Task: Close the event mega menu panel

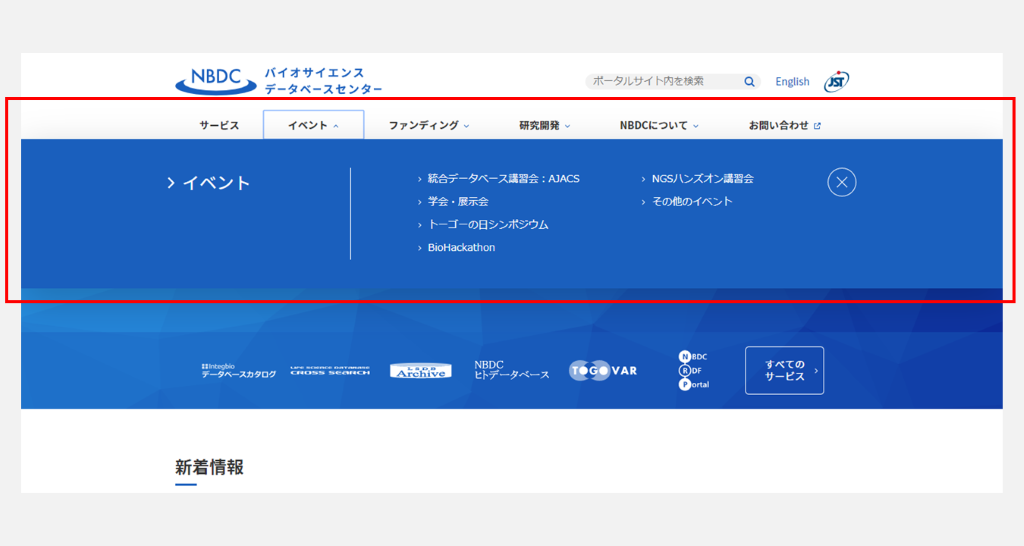Action: [x=842, y=182]
